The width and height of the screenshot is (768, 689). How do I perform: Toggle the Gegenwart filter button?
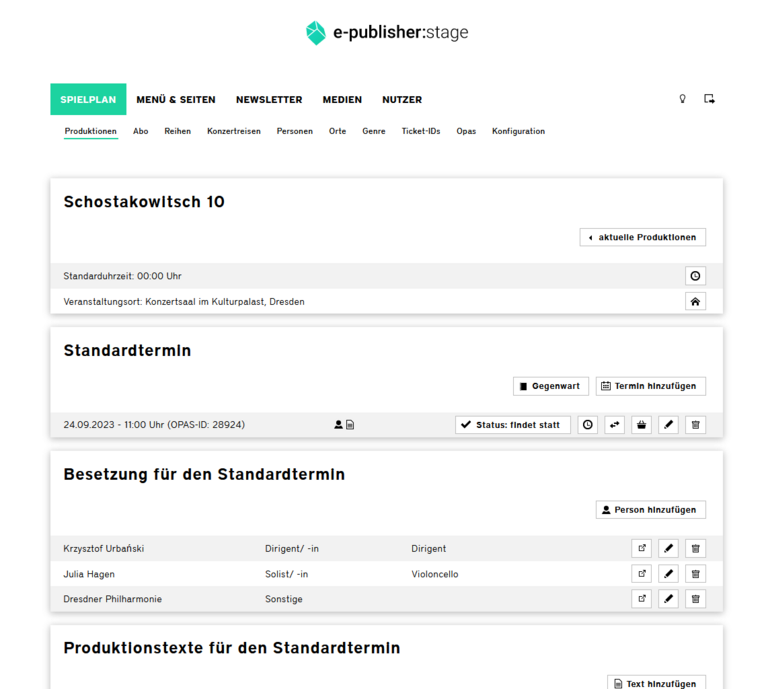(x=551, y=386)
